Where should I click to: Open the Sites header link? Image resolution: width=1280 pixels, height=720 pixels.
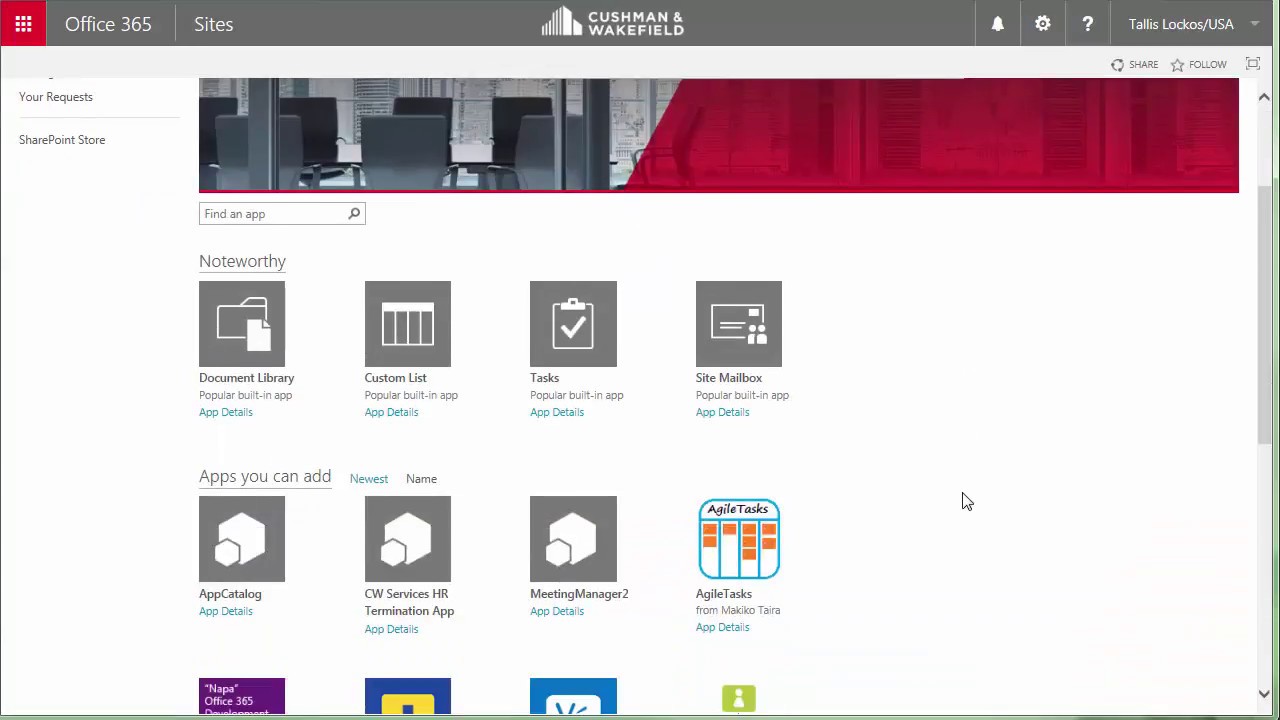pyautogui.click(x=213, y=23)
